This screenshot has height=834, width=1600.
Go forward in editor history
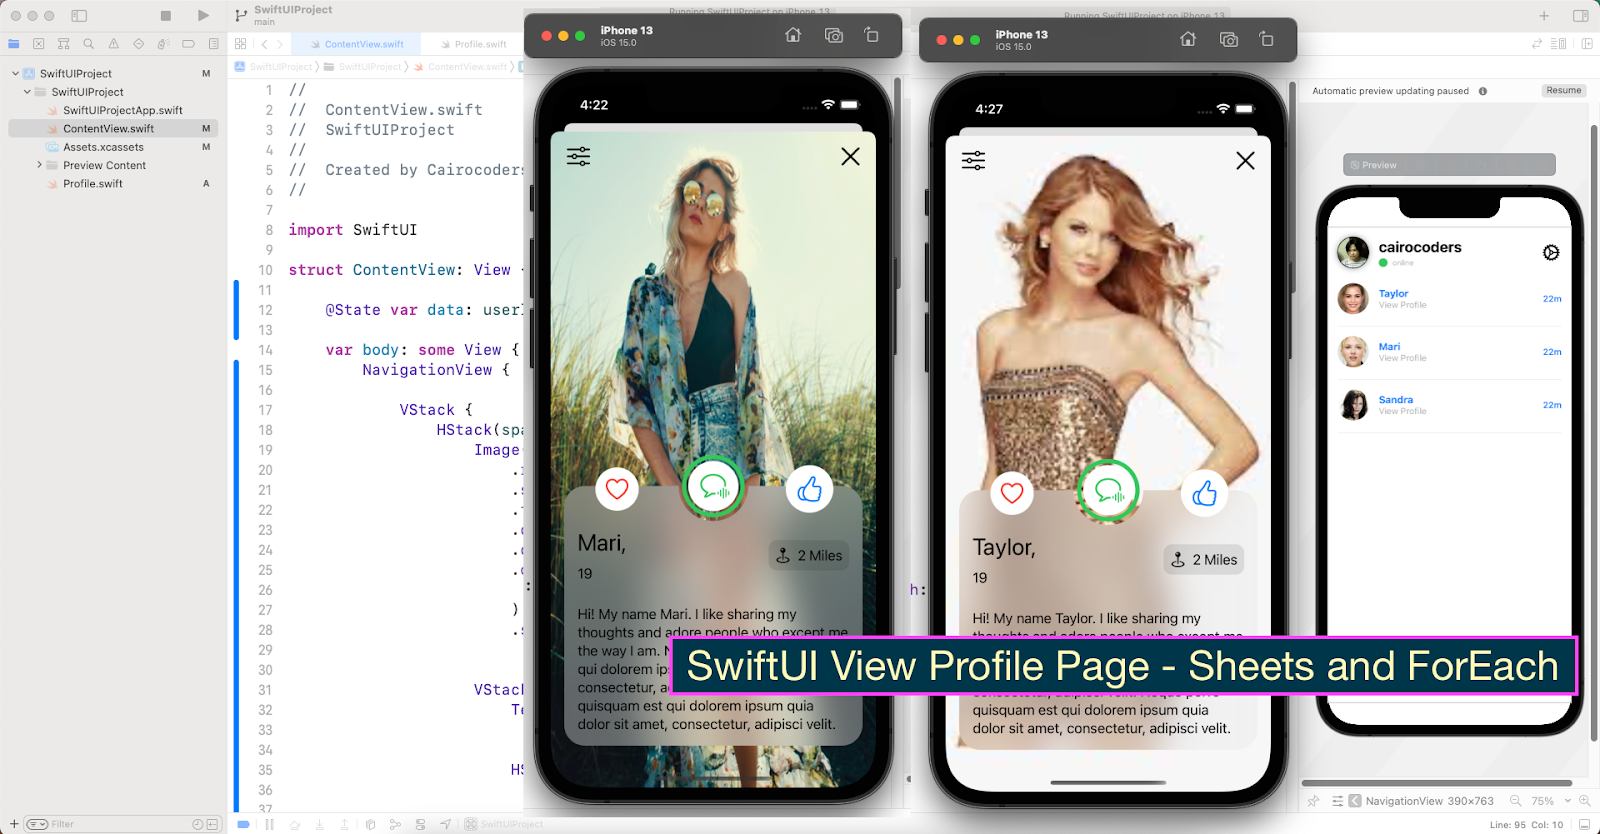click(x=280, y=44)
